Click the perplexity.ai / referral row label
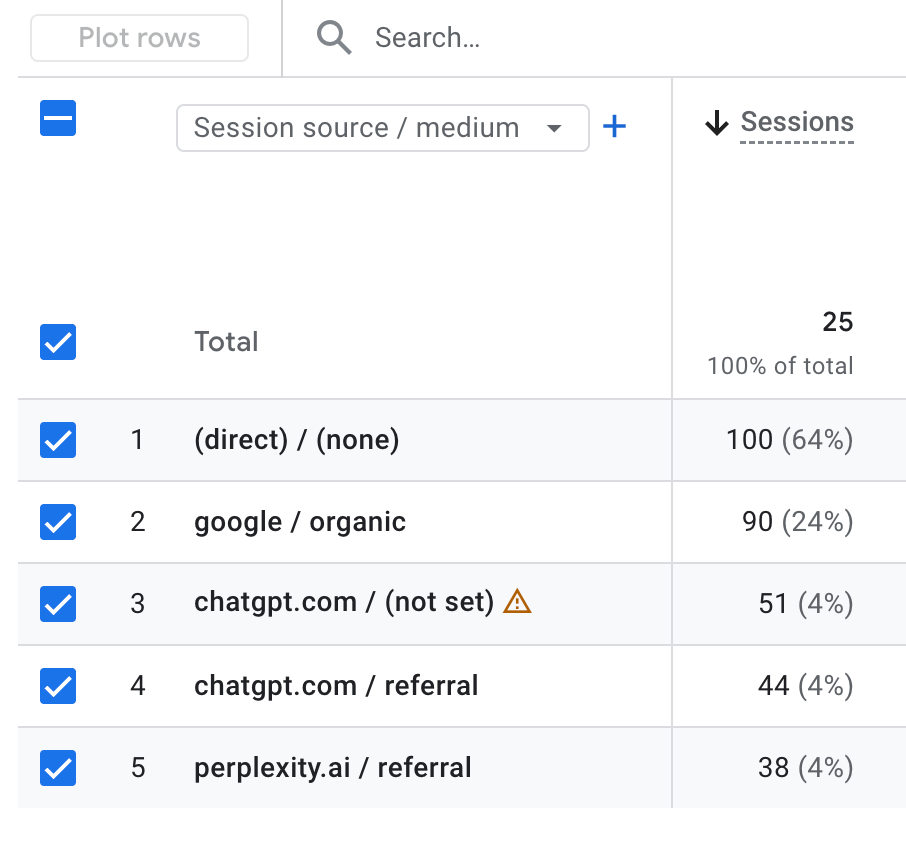This screenshot has height=852, width=906. click(332, 768)
